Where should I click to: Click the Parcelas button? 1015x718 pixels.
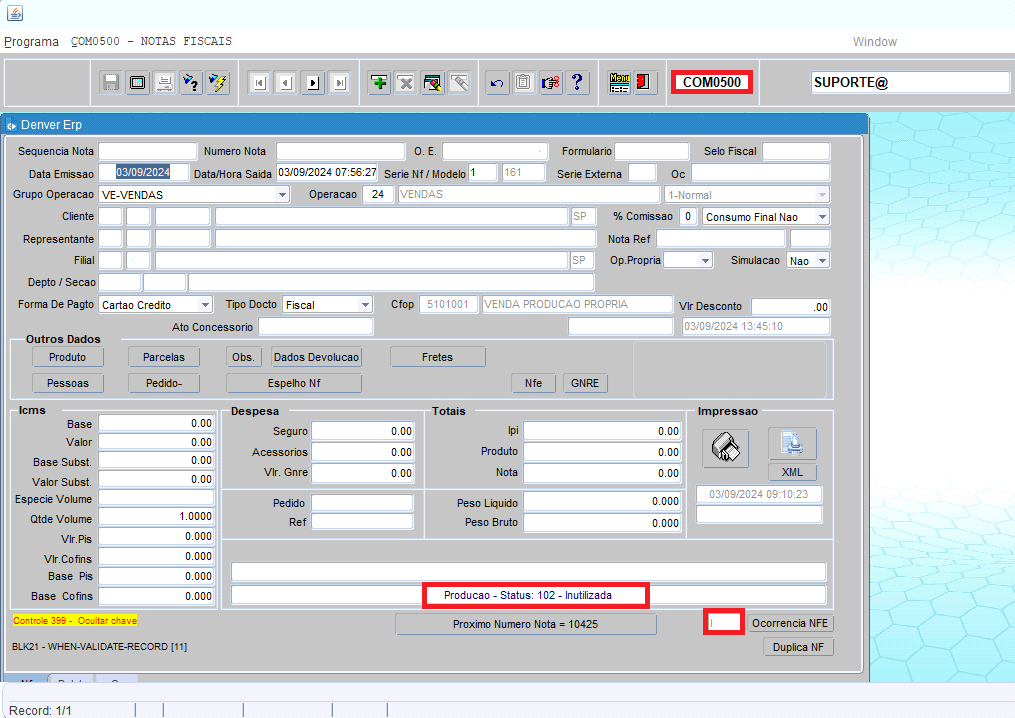pyautogui.click(x=164, y=357)
